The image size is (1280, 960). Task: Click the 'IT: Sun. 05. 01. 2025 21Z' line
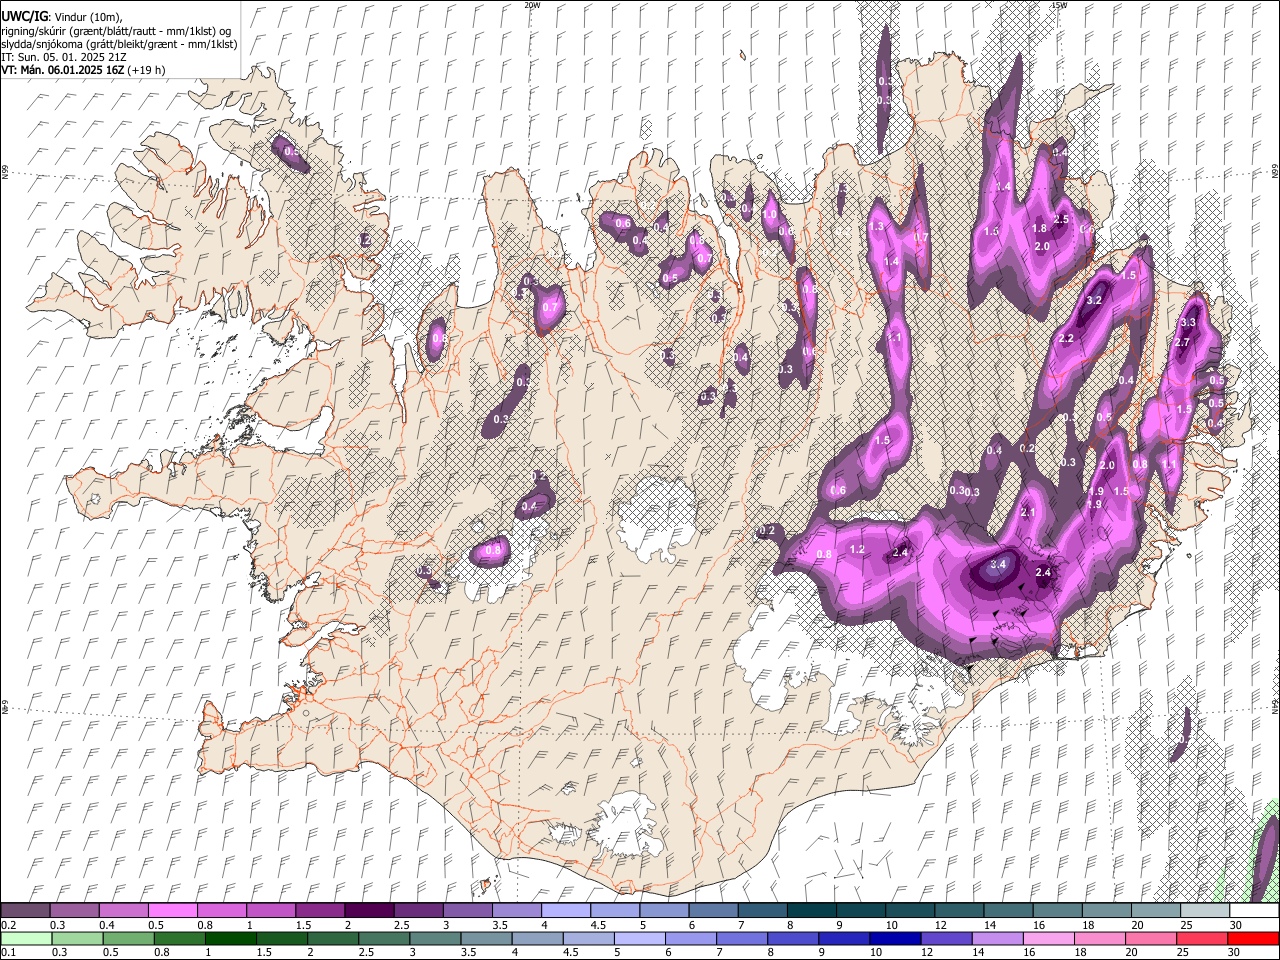pyautogui.click(x=64, y=57)
